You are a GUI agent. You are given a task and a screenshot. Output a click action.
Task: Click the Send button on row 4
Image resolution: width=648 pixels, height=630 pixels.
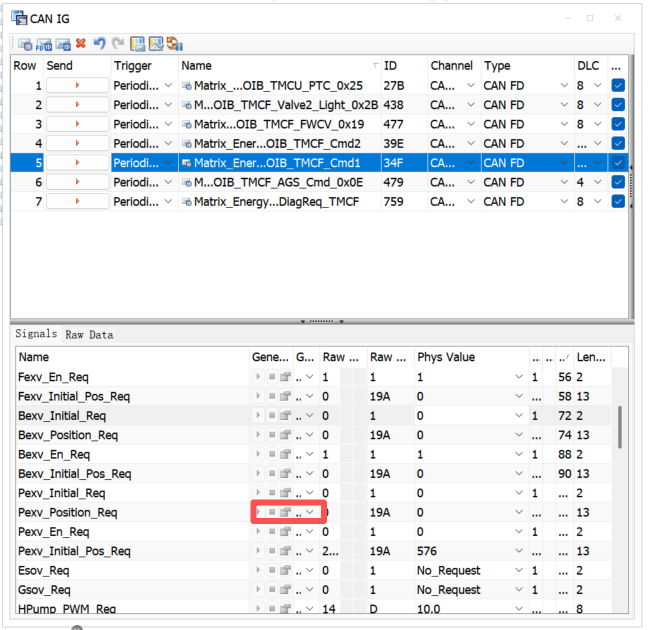(x=77, y=143)
